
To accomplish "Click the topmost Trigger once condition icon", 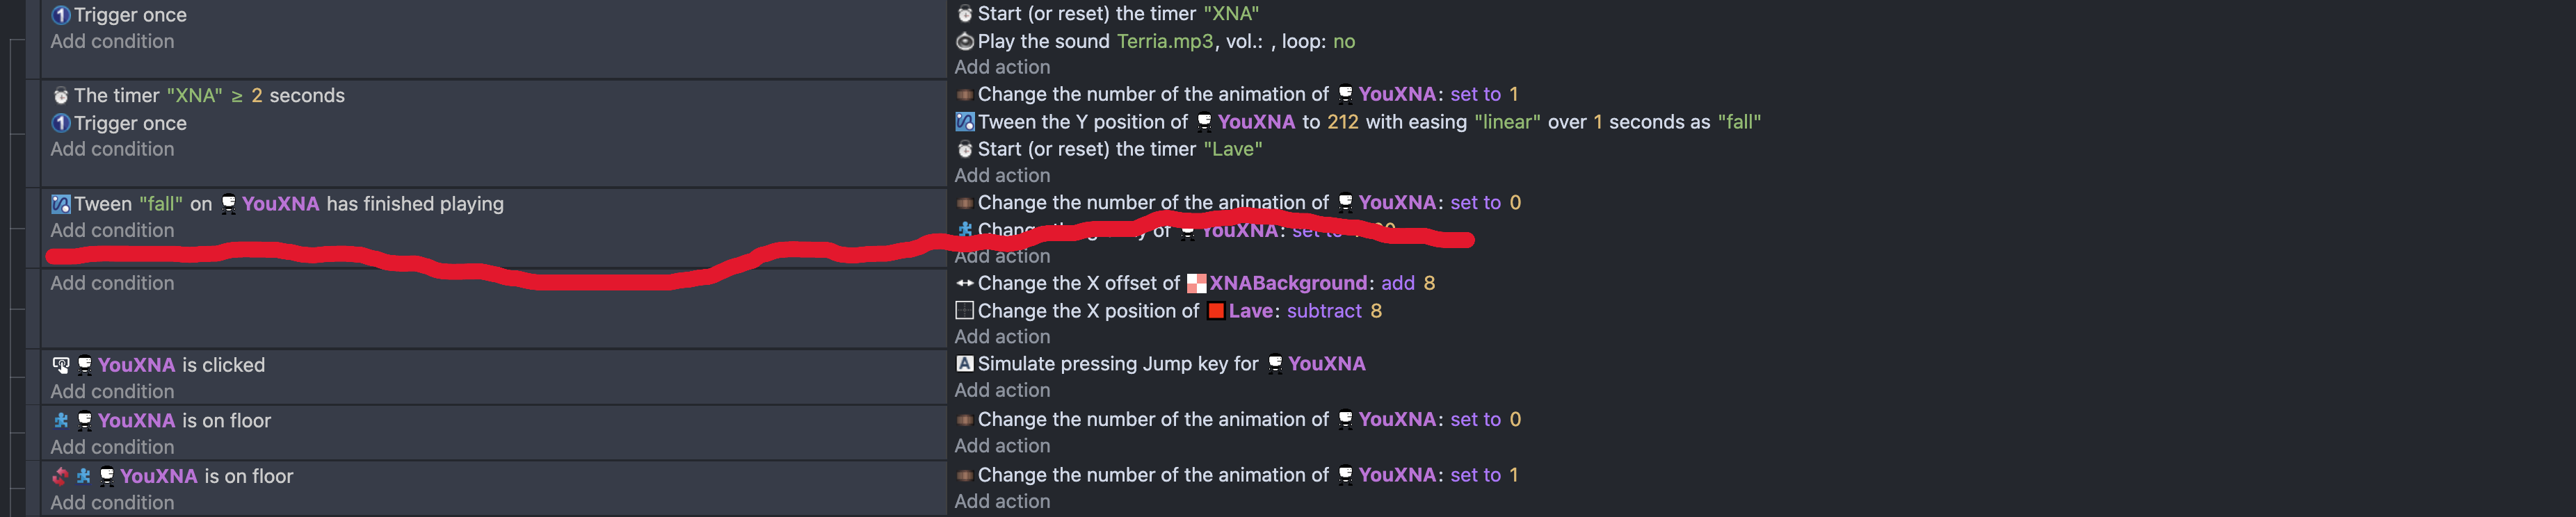I will click(x=61, y=15).
